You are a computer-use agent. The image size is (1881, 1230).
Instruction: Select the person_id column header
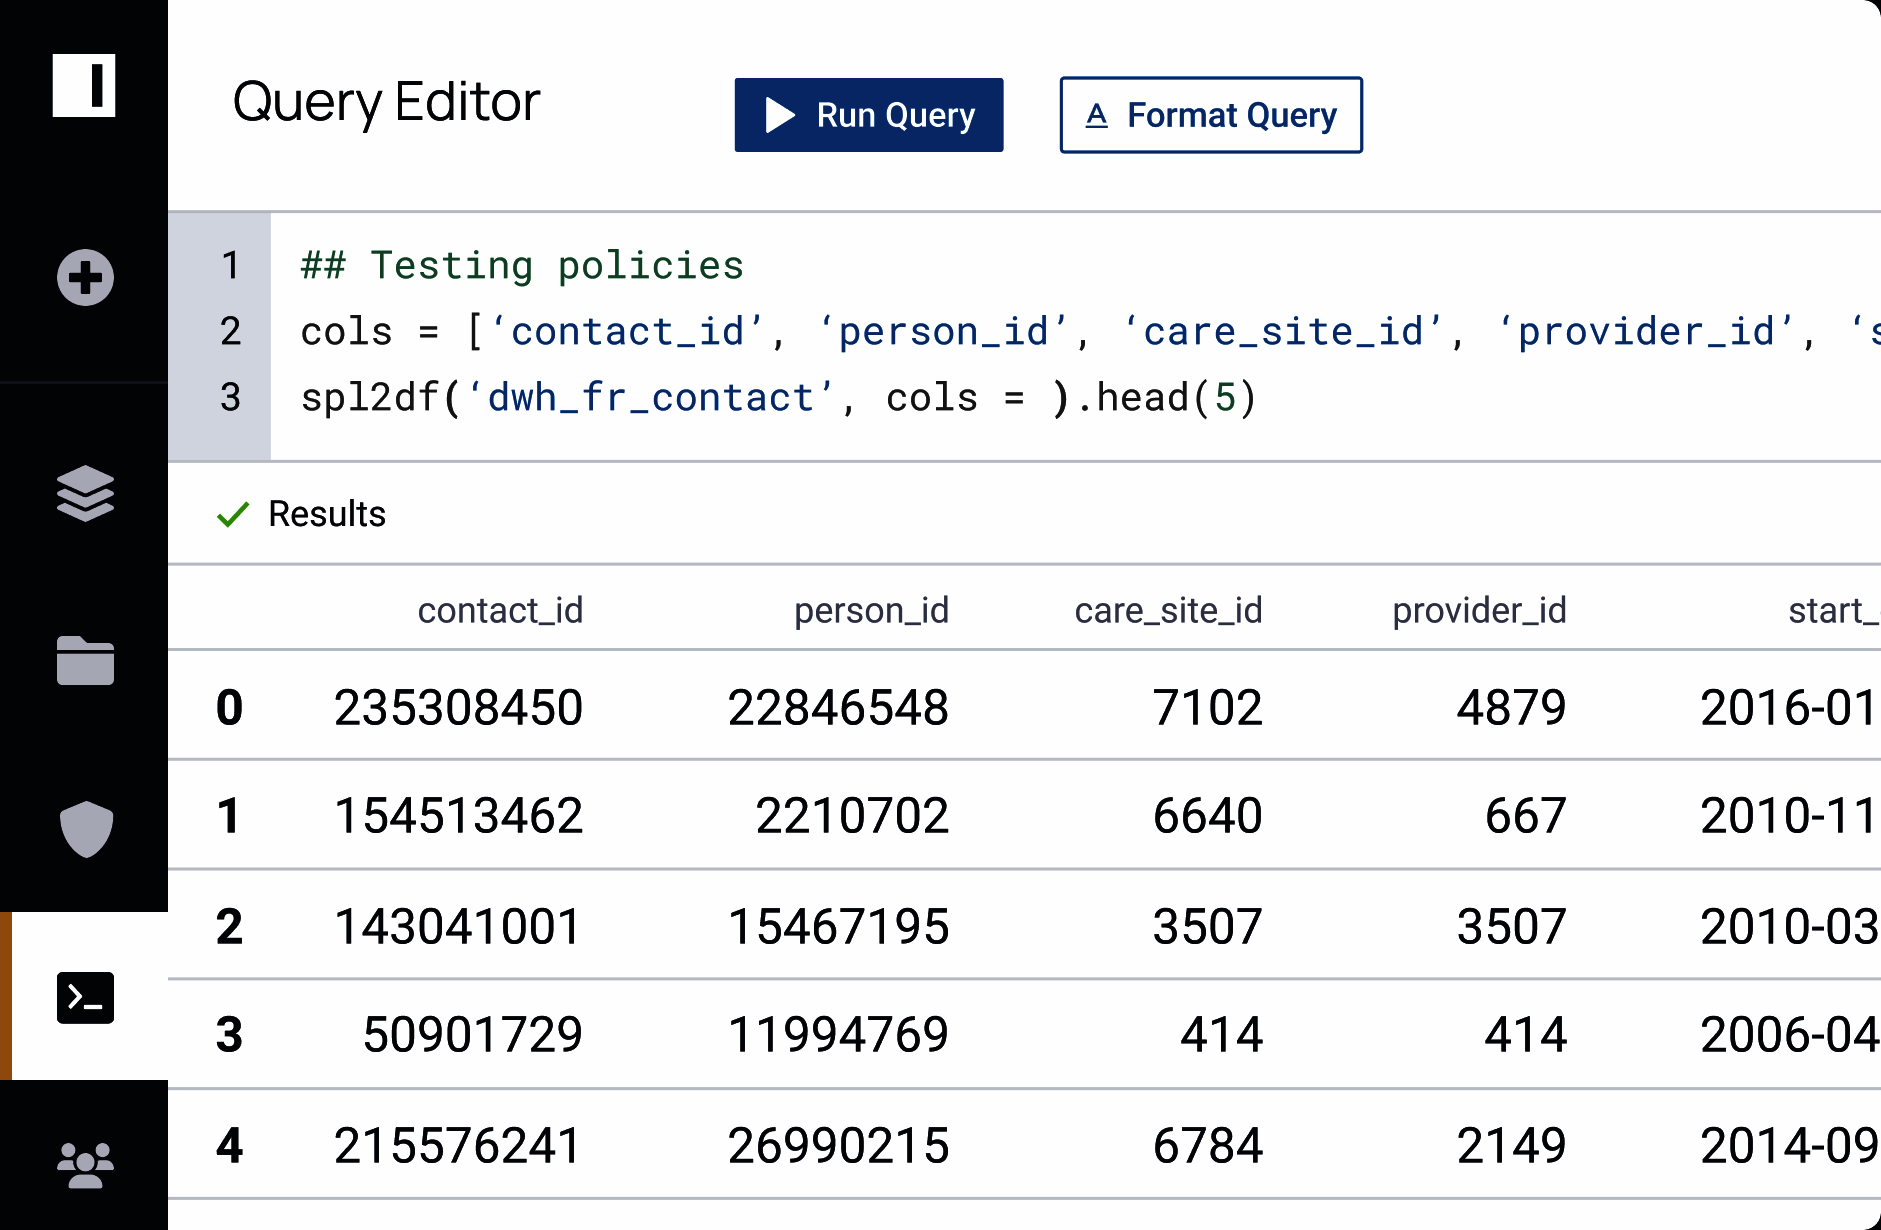(870, 610)
